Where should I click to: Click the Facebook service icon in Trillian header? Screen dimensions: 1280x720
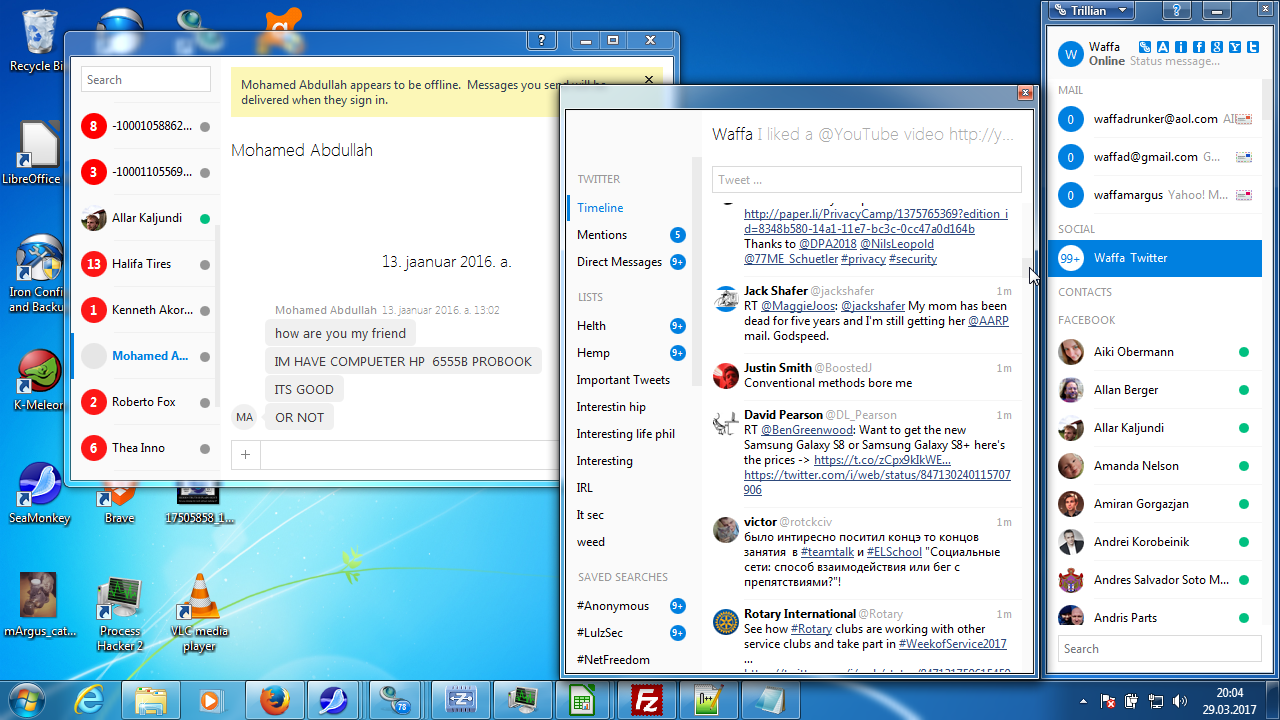coord(1199,47)
